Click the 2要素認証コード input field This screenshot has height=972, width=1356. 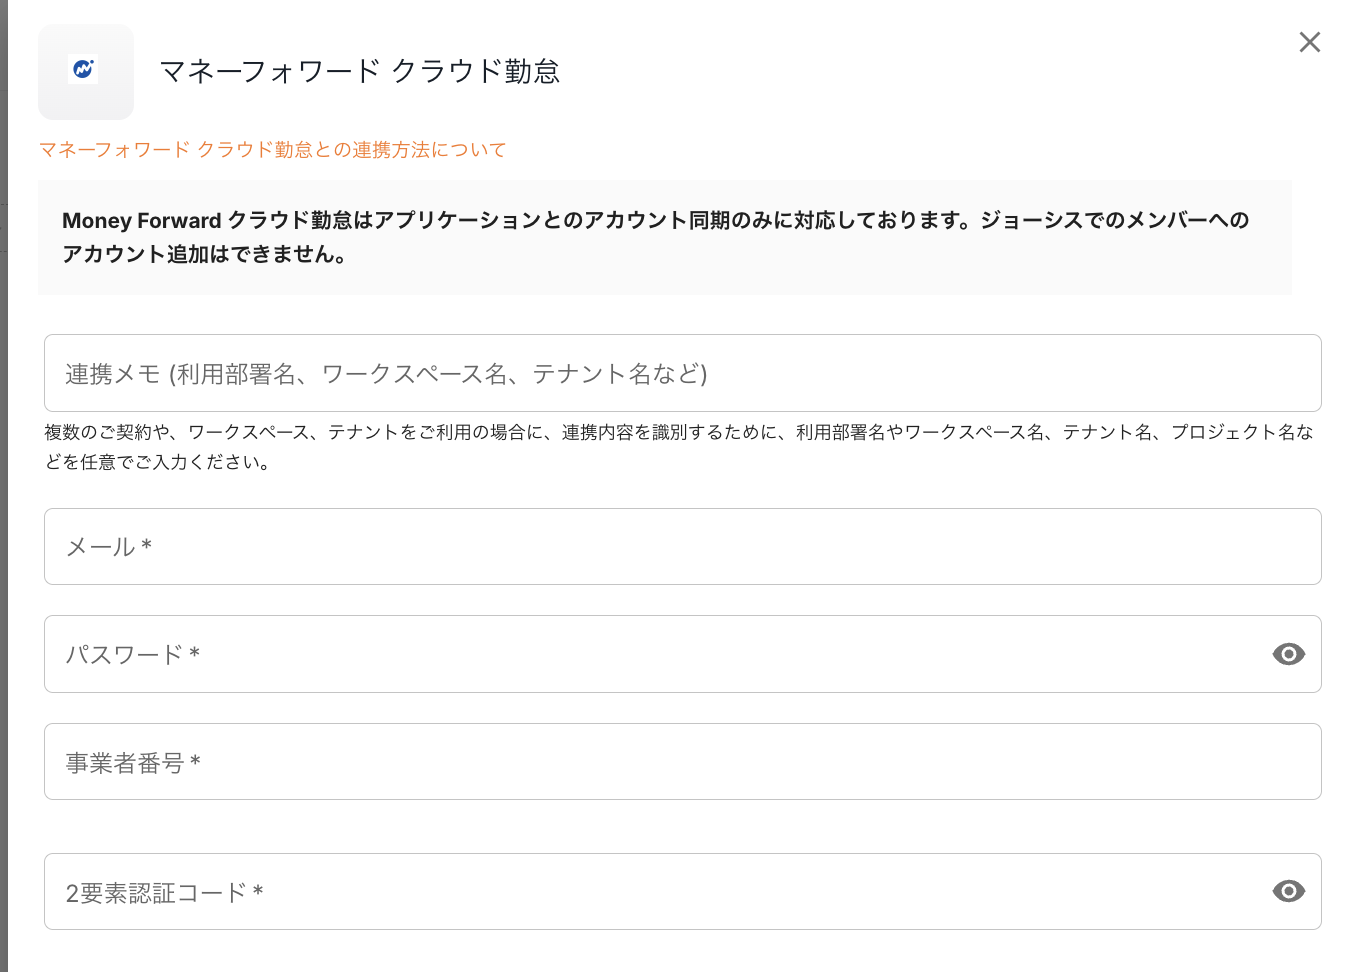(650, 892)
